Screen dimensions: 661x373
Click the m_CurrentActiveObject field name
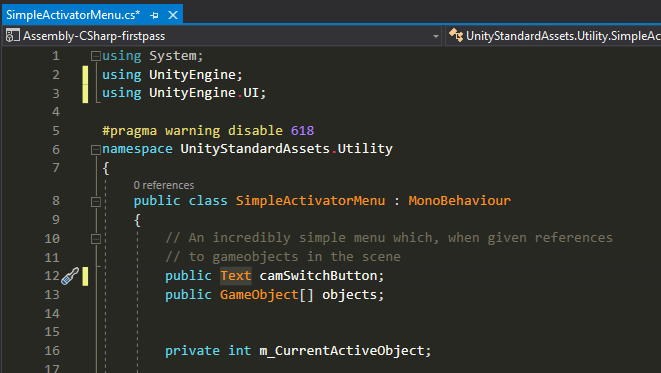[341, 351]
